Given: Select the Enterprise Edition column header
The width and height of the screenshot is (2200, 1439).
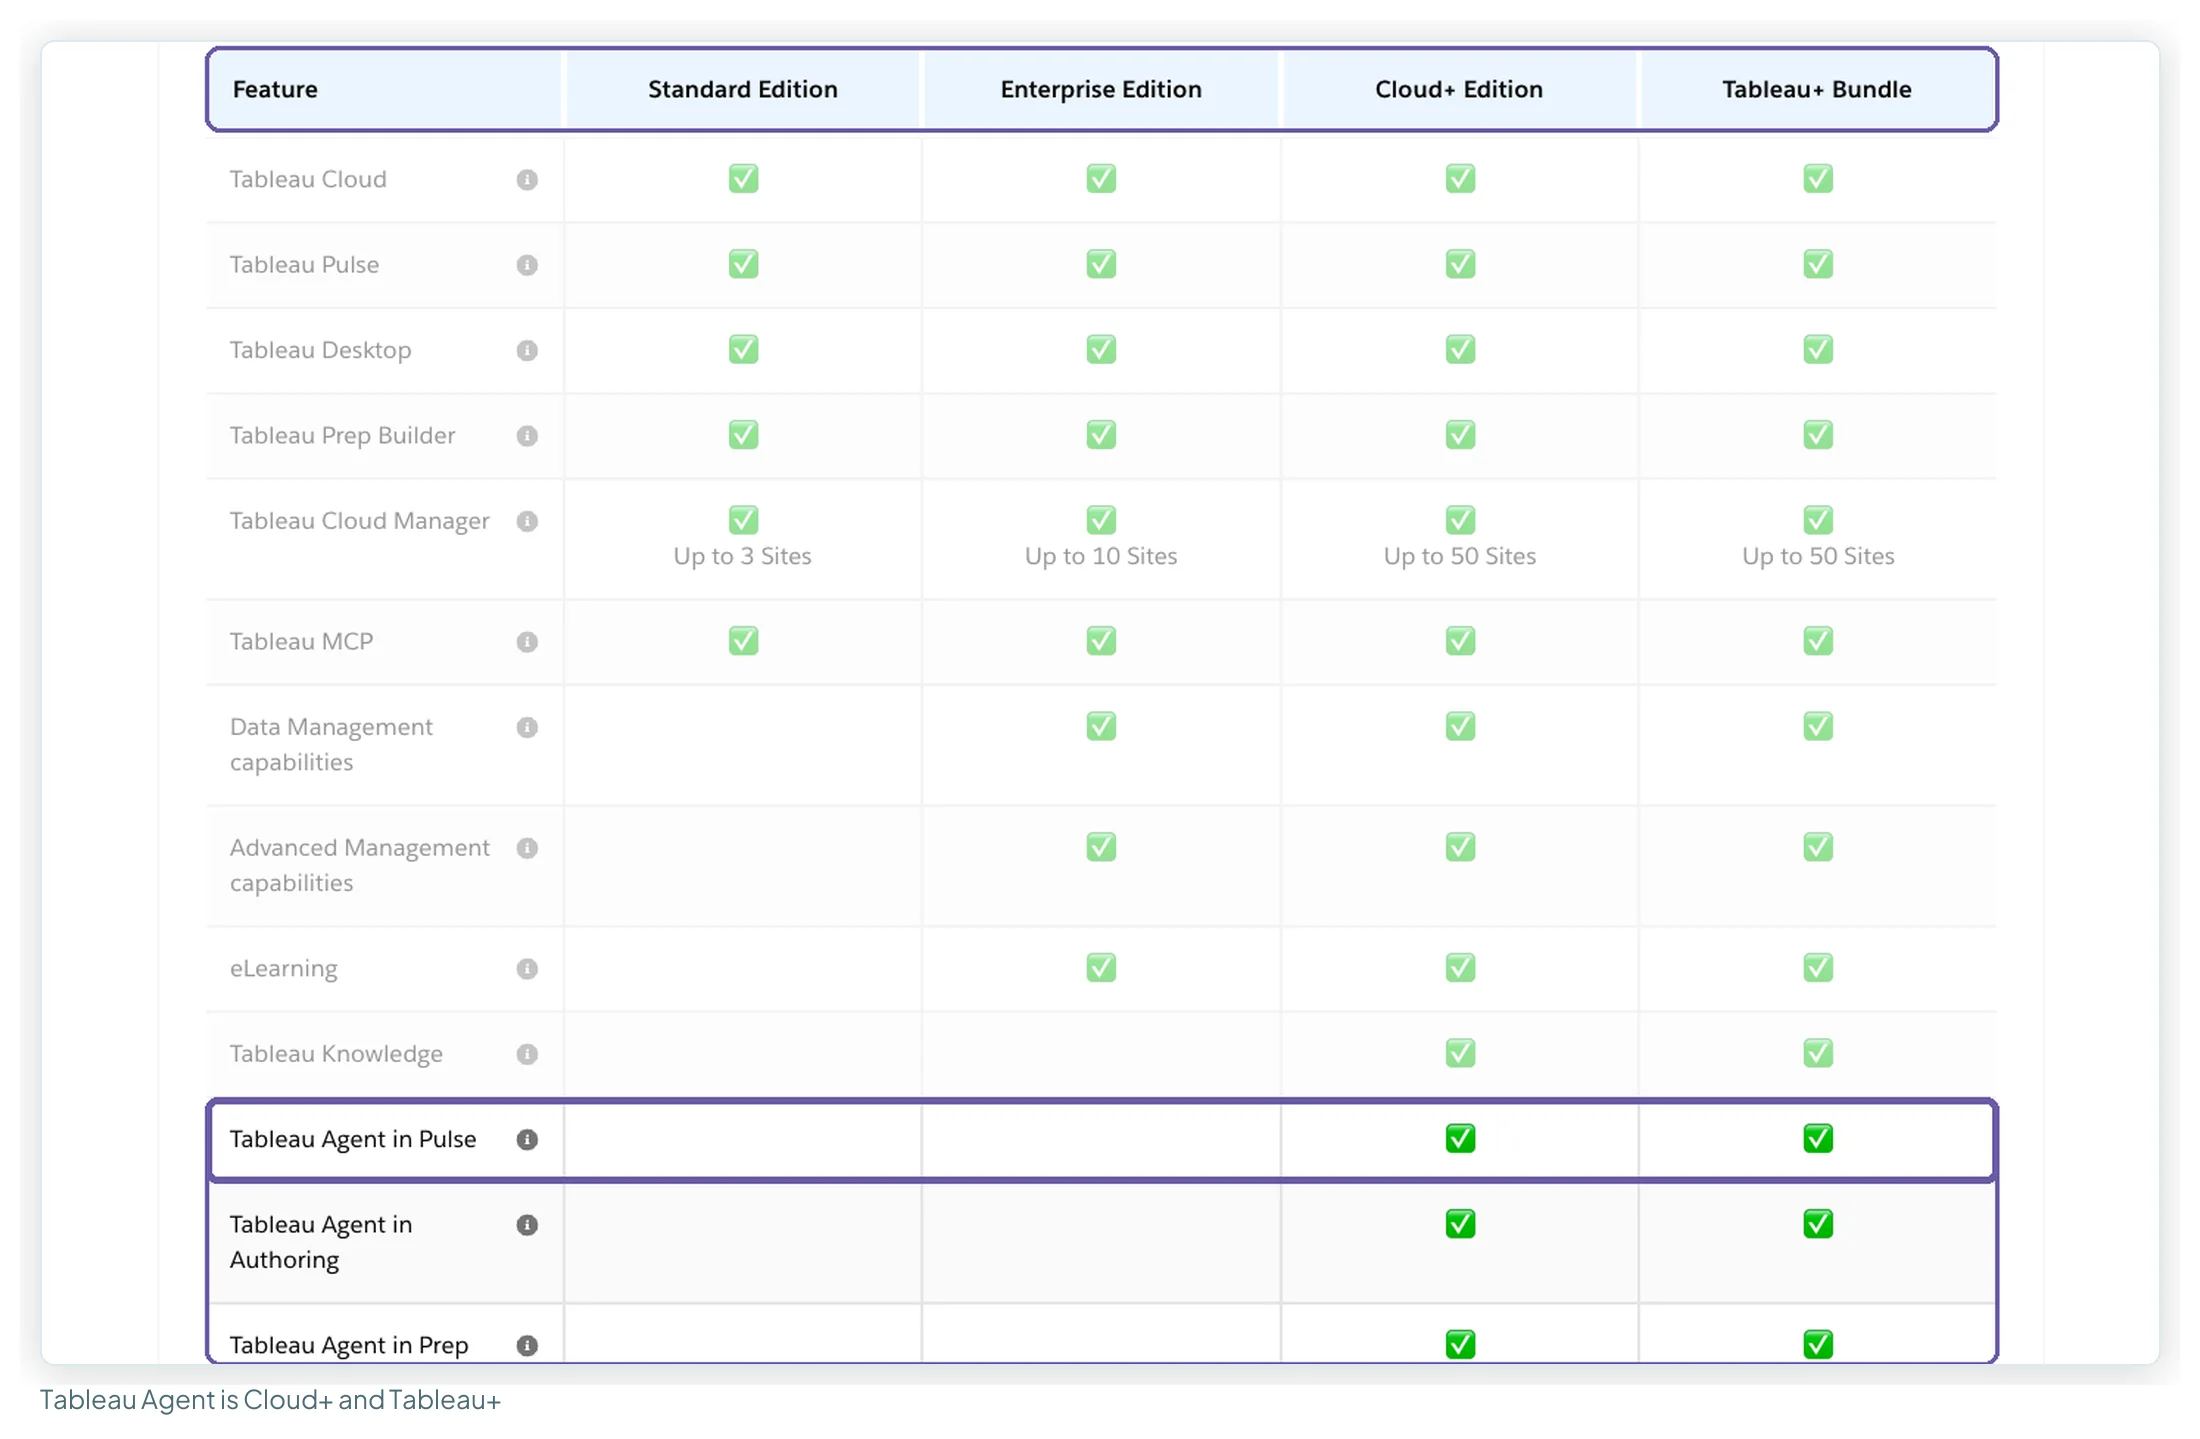Looking at the screenshot, I should tap(1101, 89).
